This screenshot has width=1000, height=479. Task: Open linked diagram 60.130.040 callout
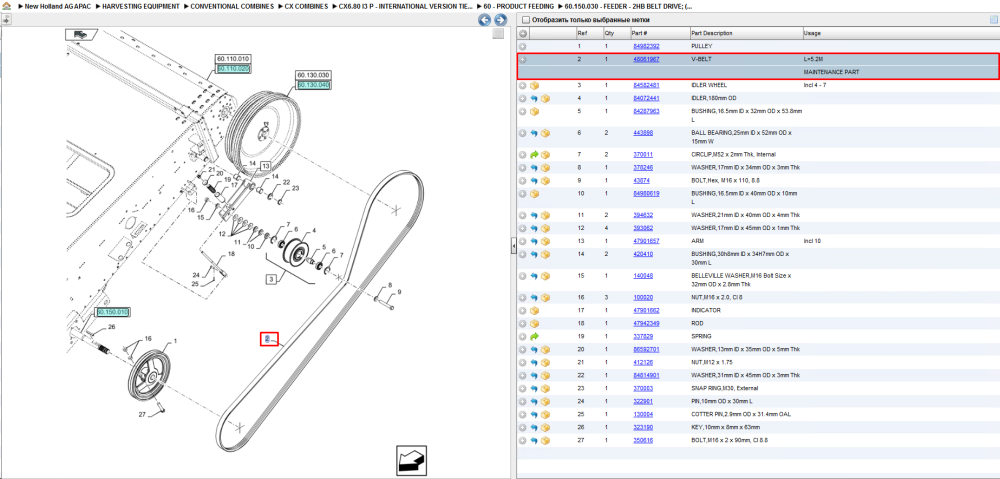pos(312,84)
